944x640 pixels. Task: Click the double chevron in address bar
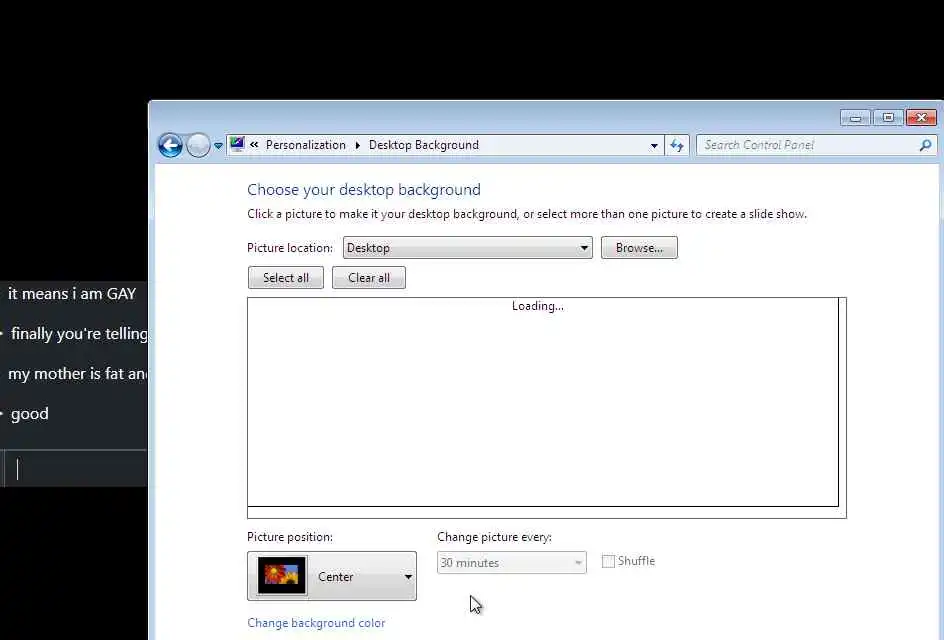click(x=254, y=144)
